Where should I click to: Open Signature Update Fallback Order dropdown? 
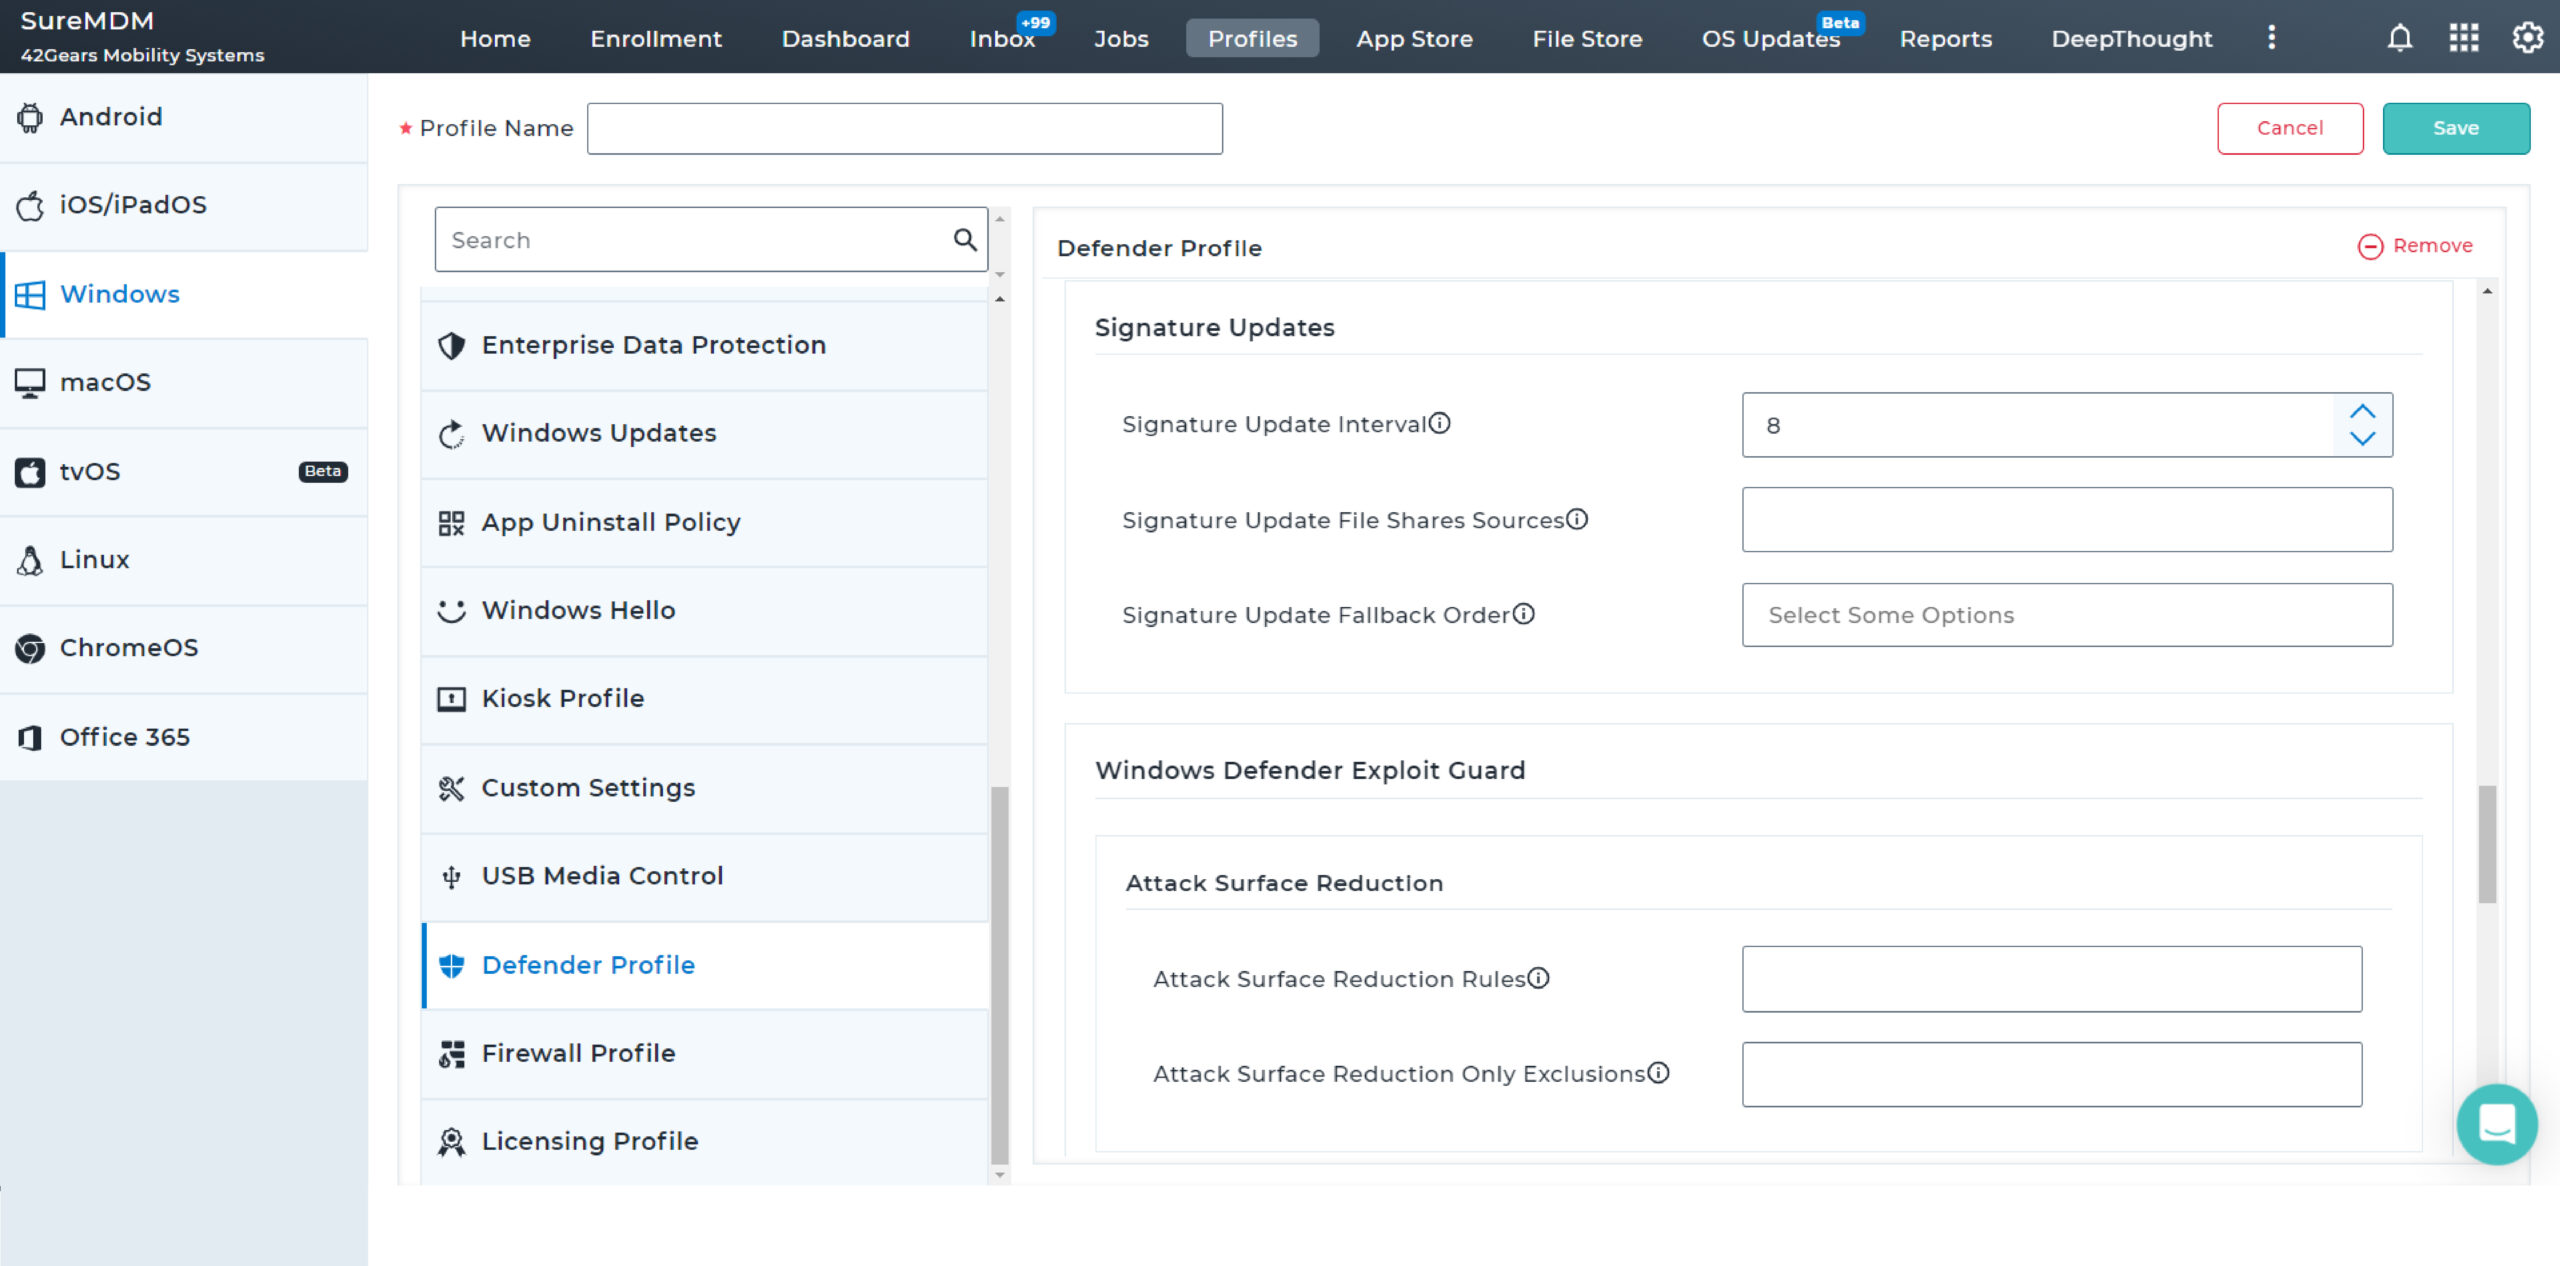tap(2067, 615)
